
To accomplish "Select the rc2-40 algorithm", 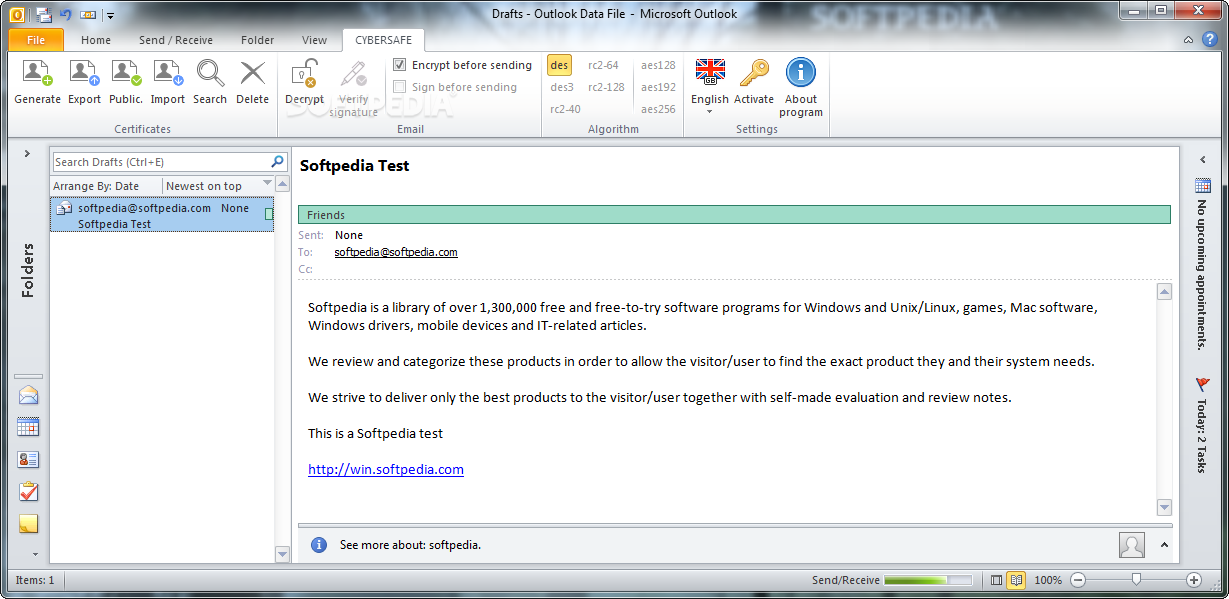I will (565, 109).
